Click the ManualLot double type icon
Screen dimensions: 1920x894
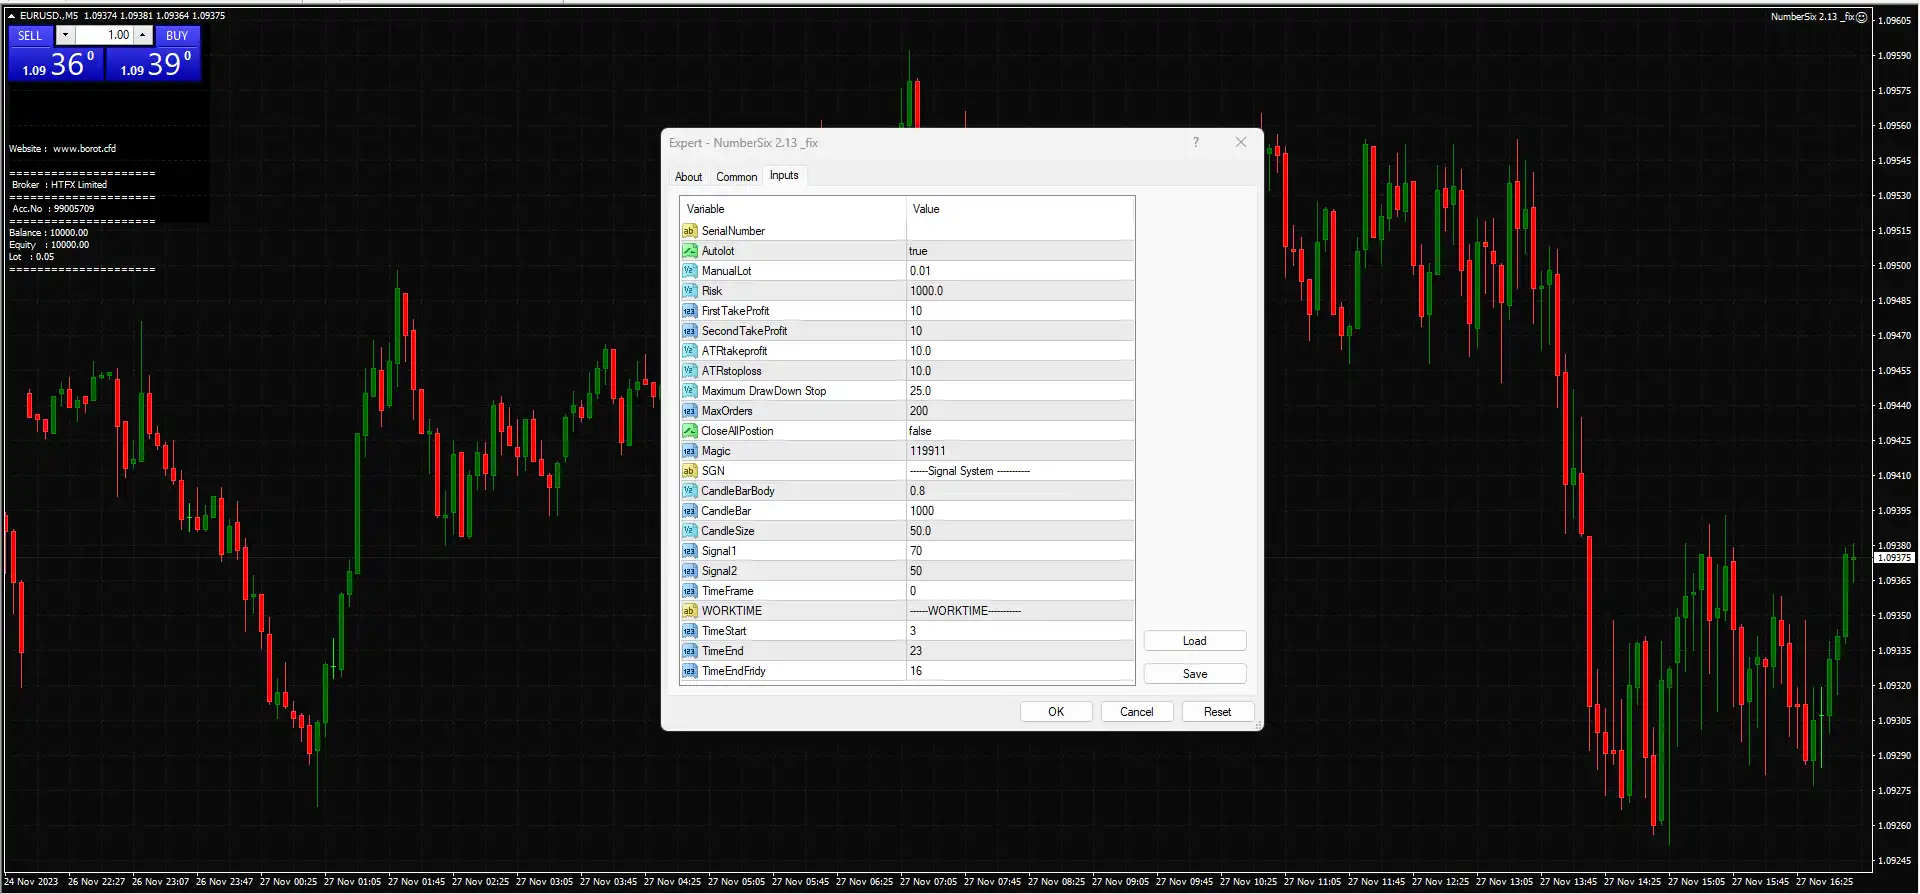click(689, 271)
